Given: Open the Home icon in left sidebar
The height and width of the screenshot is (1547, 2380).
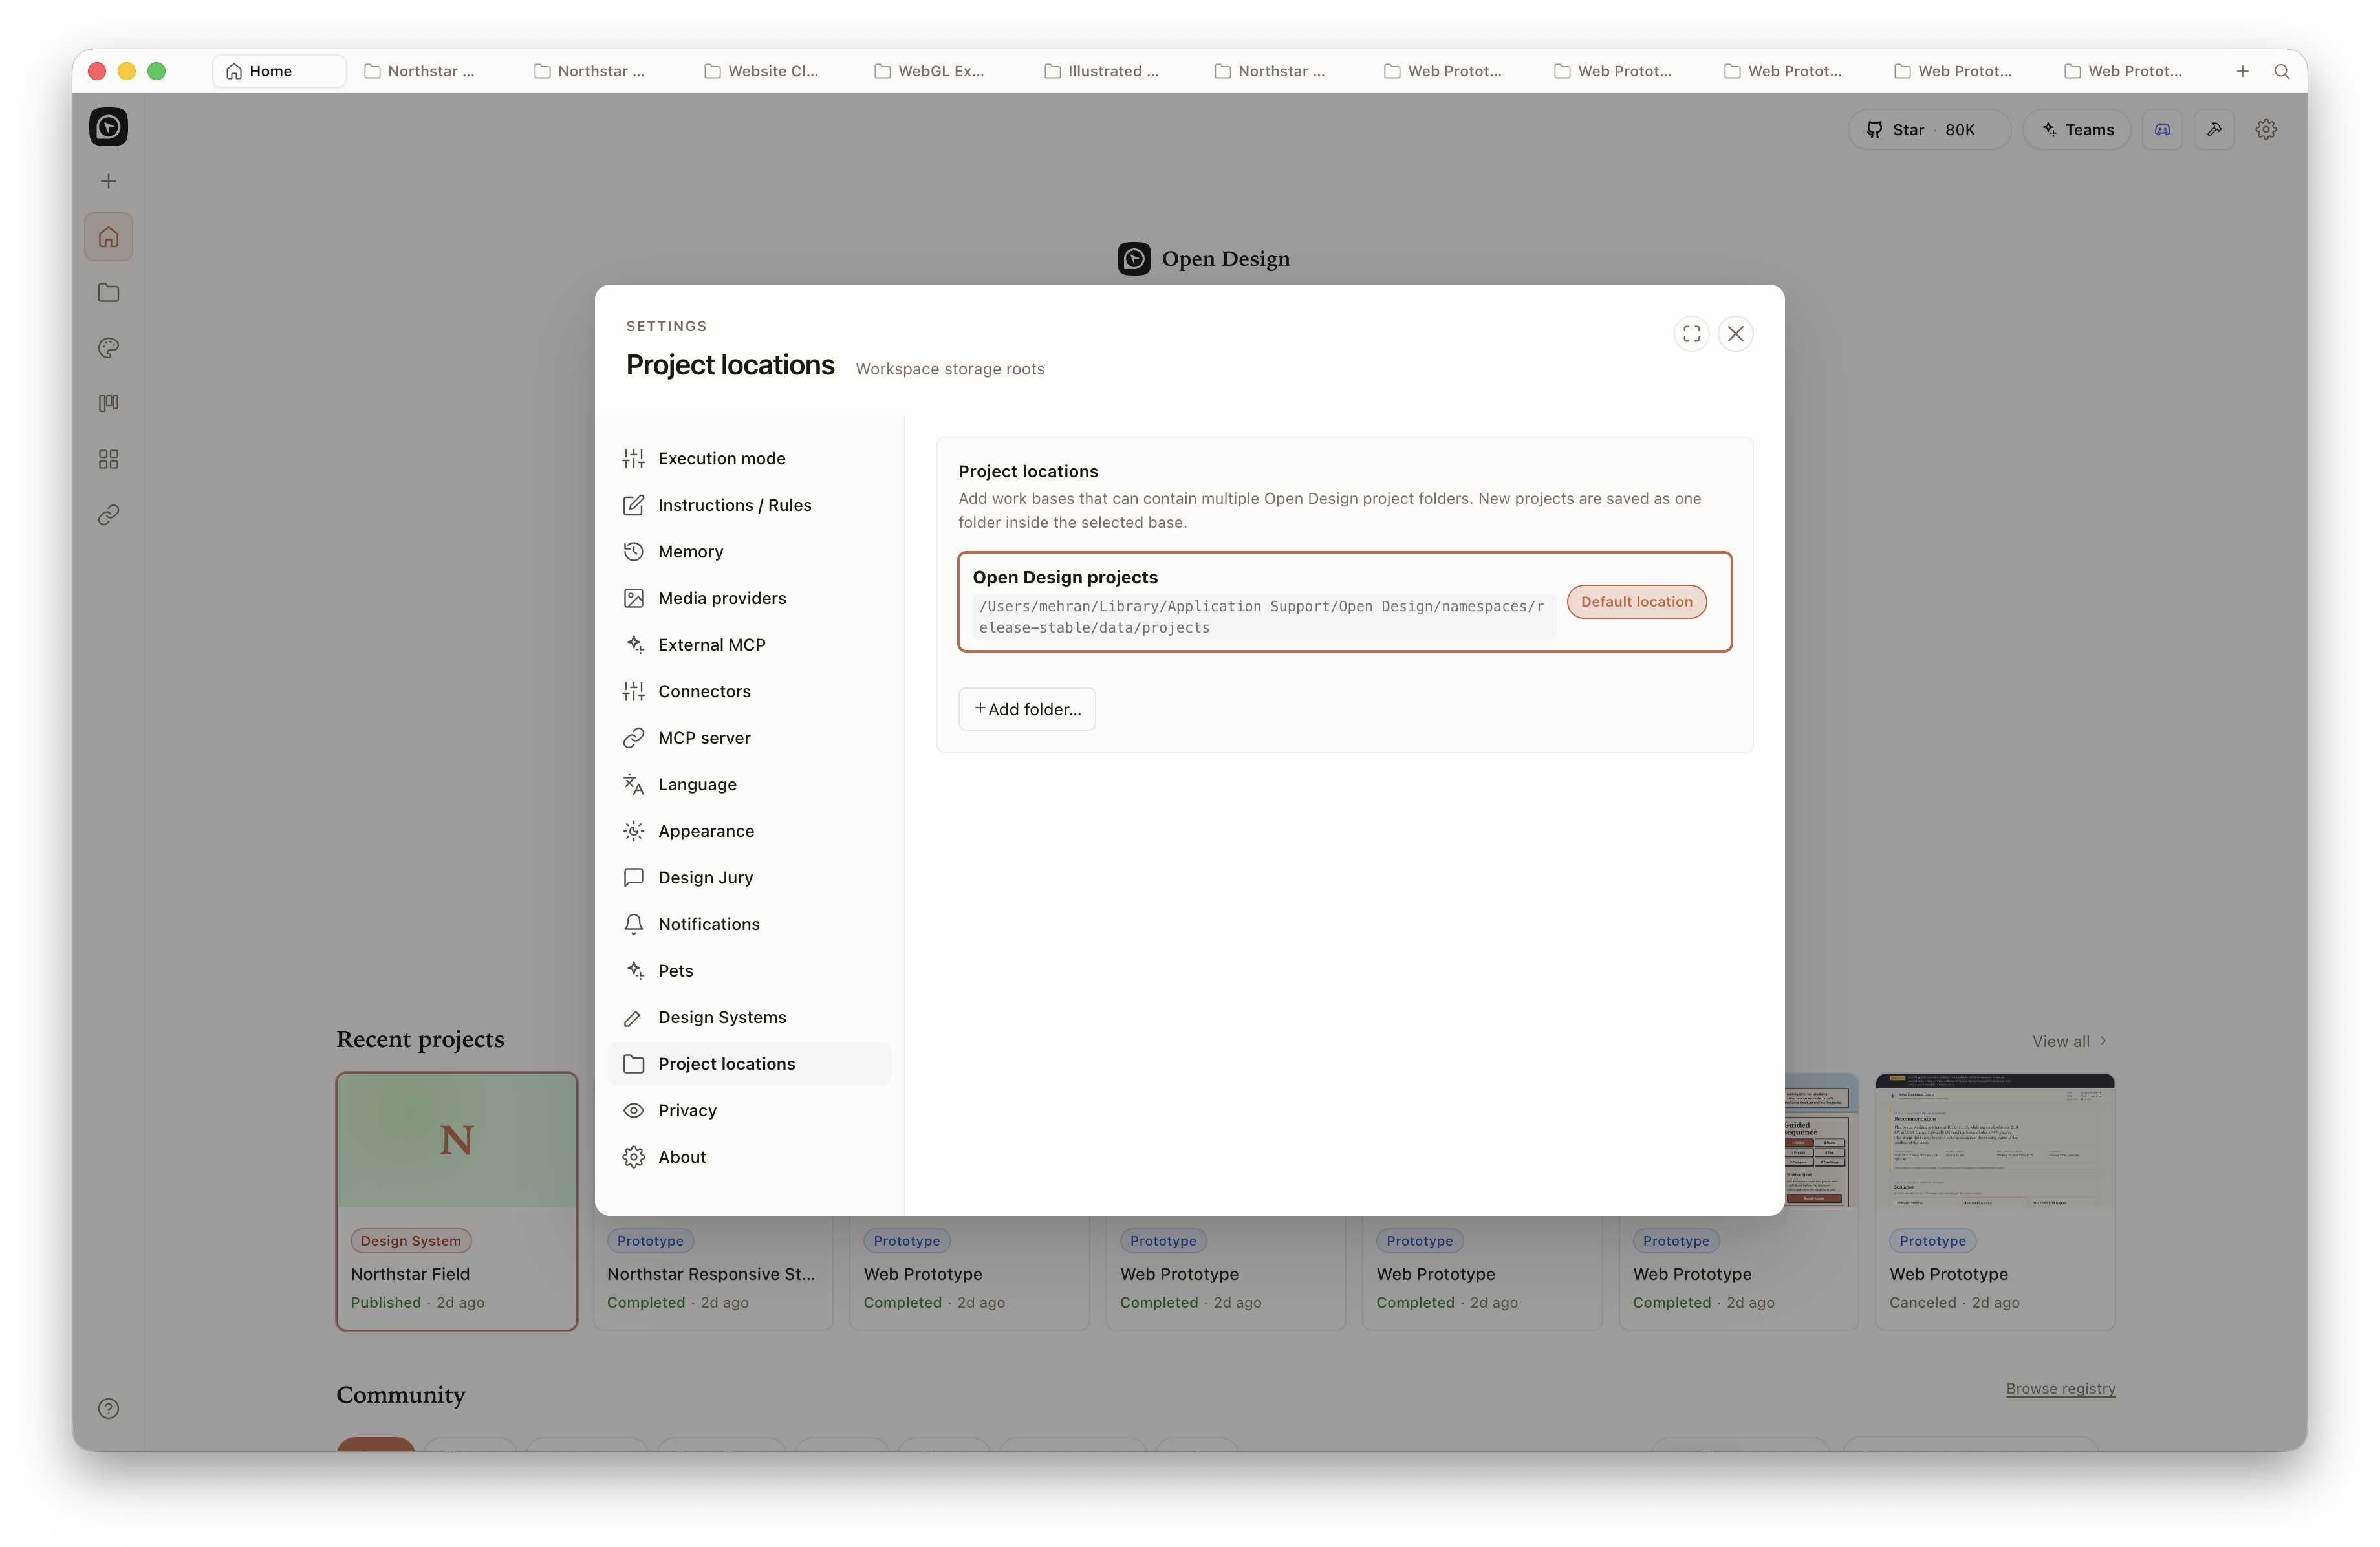Looking at the screenshot, I should coord(108,237).
